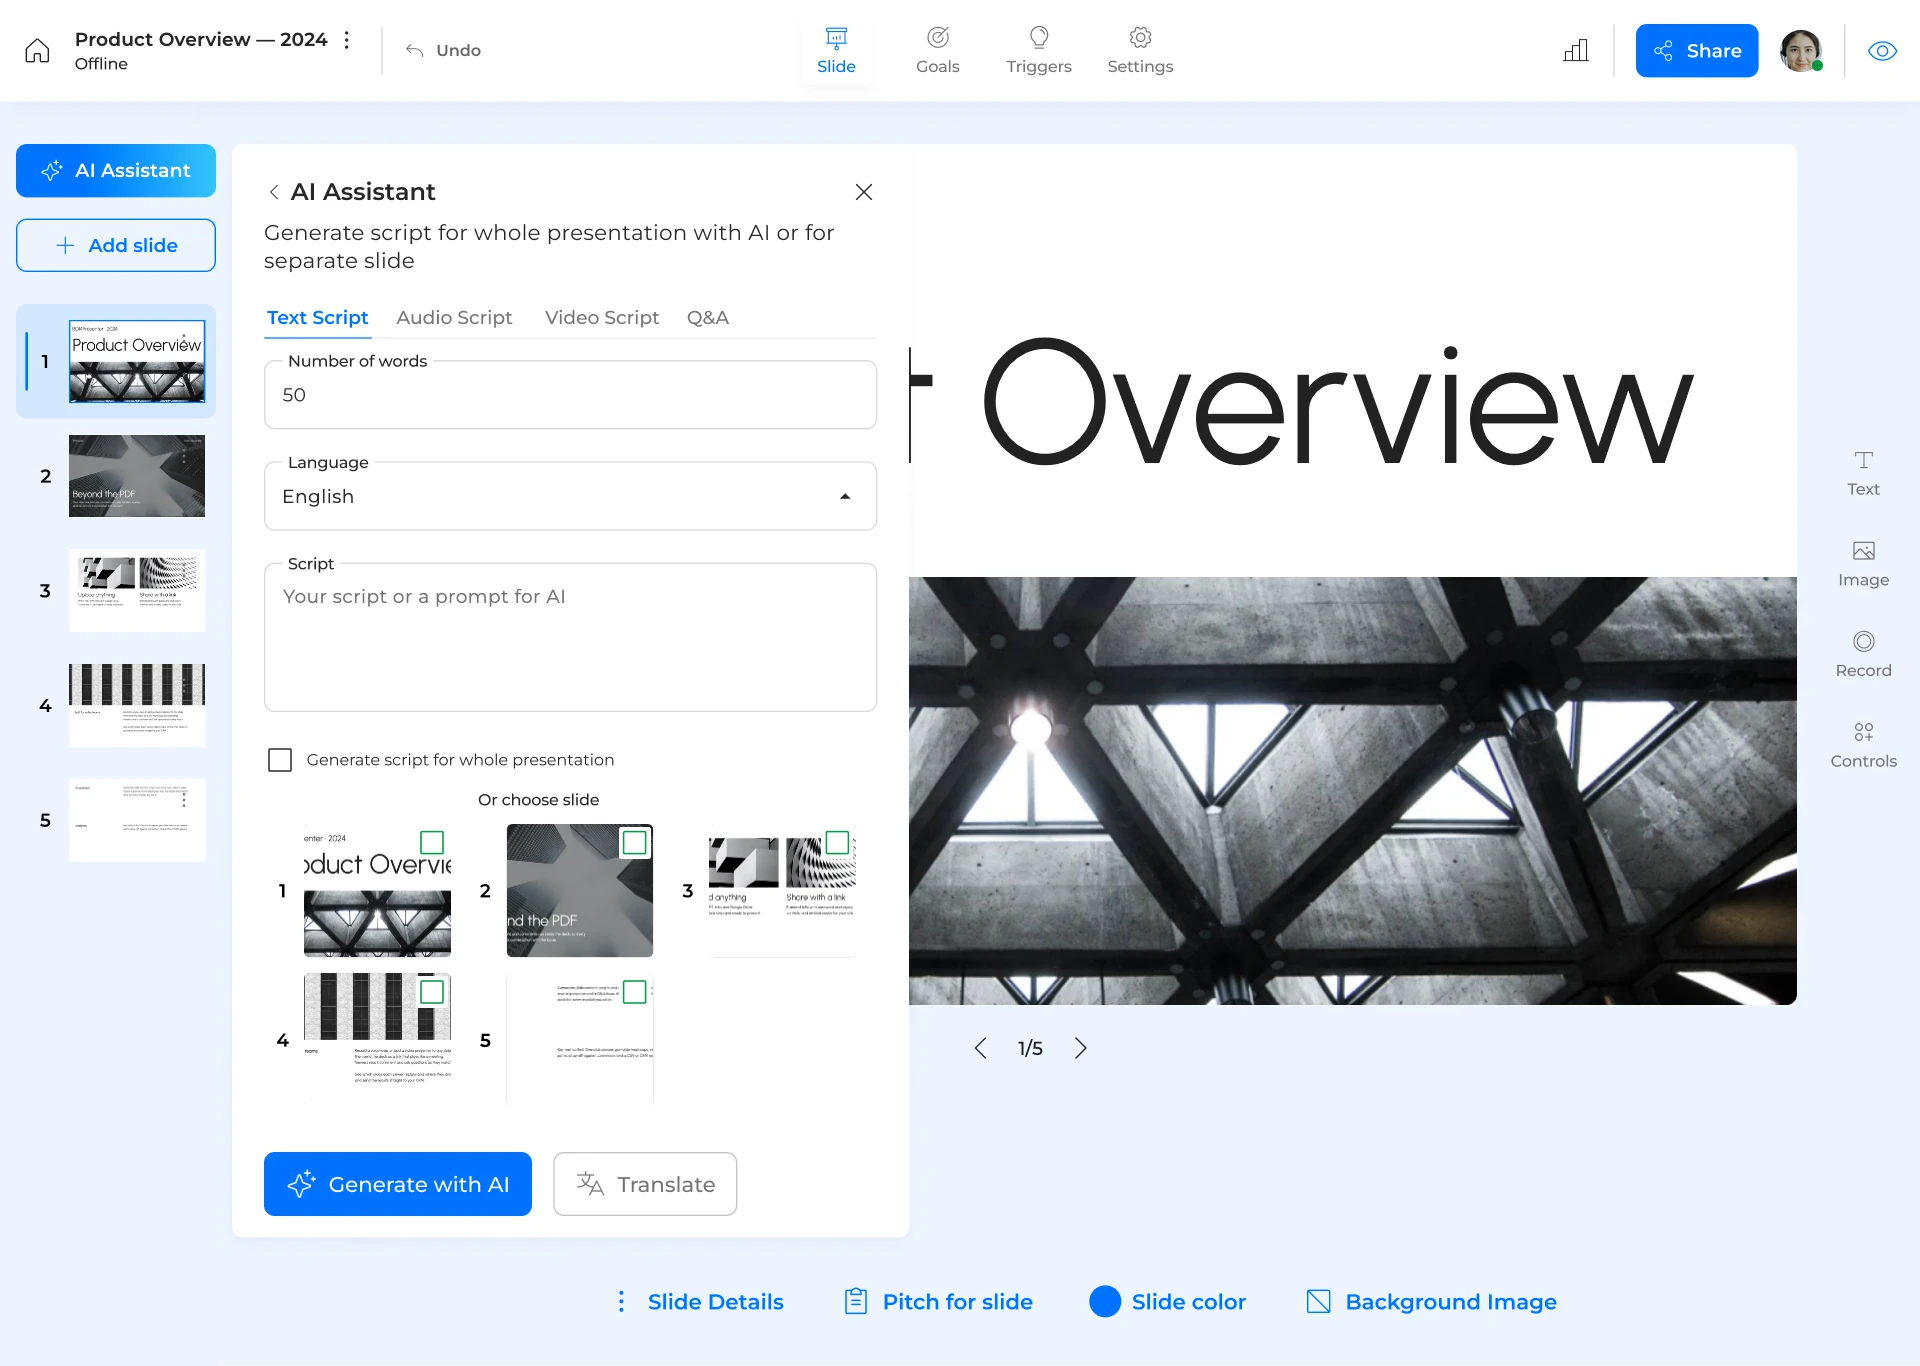Screen dimensions: 1920x1366
Task: Click the Share button
Action: tap(1697, 51)
